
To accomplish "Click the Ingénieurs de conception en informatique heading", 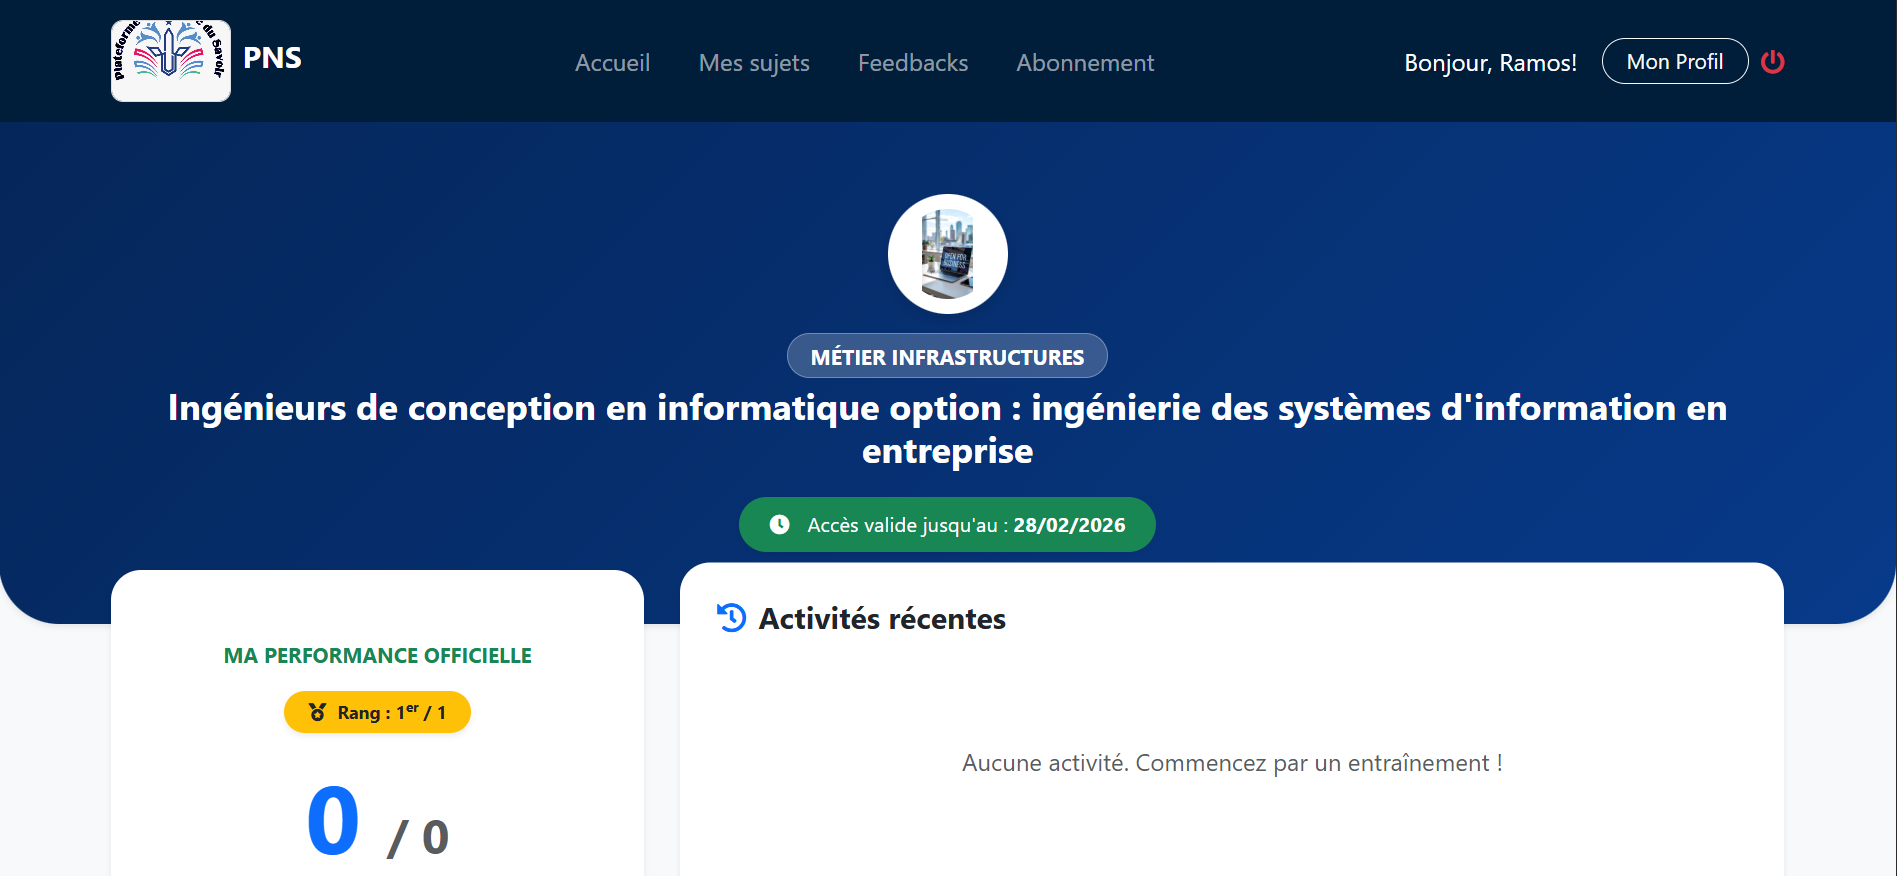I will pyautogui.click(x=948, y=429).
